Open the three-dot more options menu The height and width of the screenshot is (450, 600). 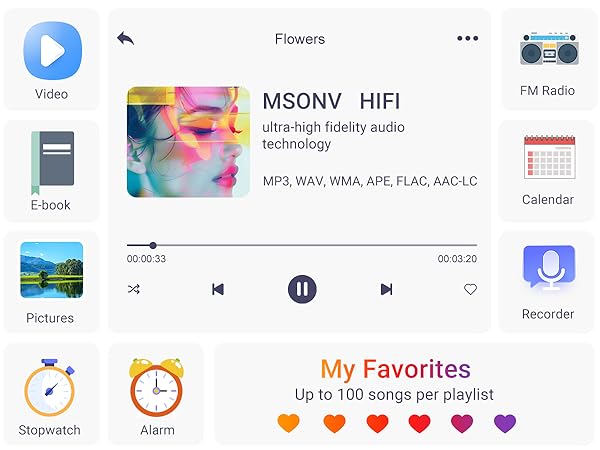[x=468, y=38]
